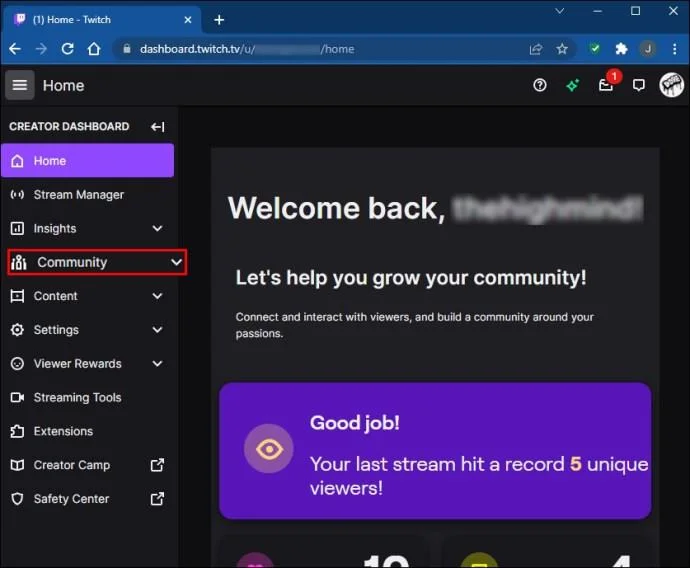Open the hamburger navigation menu
The width and height of the screenshot is (690, 568).
pyautogui.click(x=20, y=85)
